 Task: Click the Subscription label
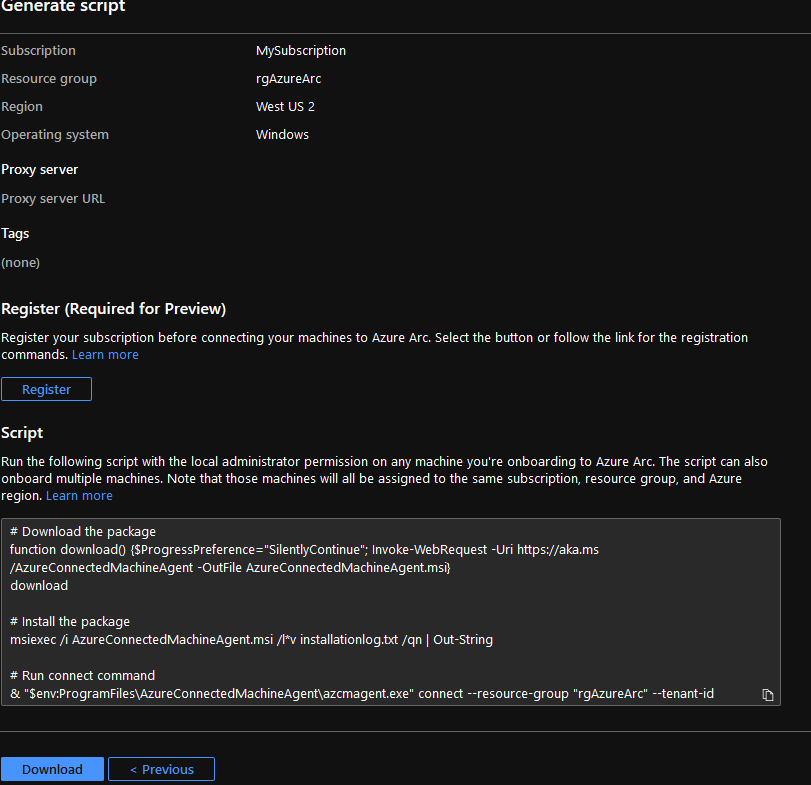pyautogui.click(x=38, y=51)
